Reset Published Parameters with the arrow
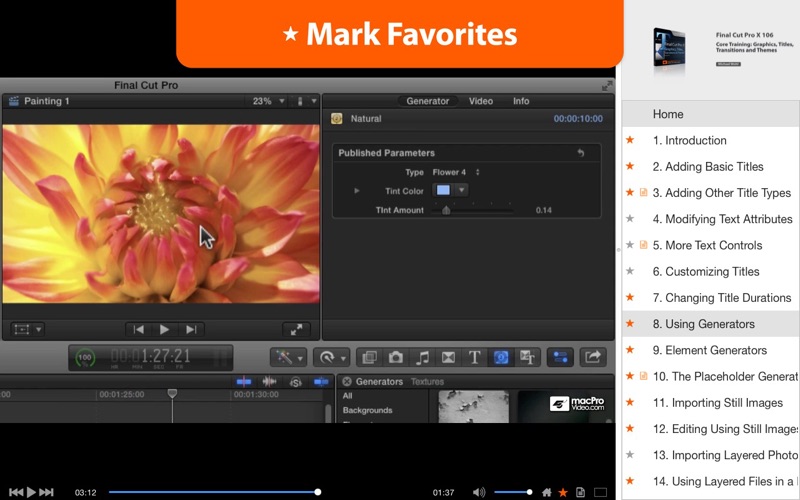The height and width of the screenshot is (500, 800). pyautogui.click(x=581, y=153)
